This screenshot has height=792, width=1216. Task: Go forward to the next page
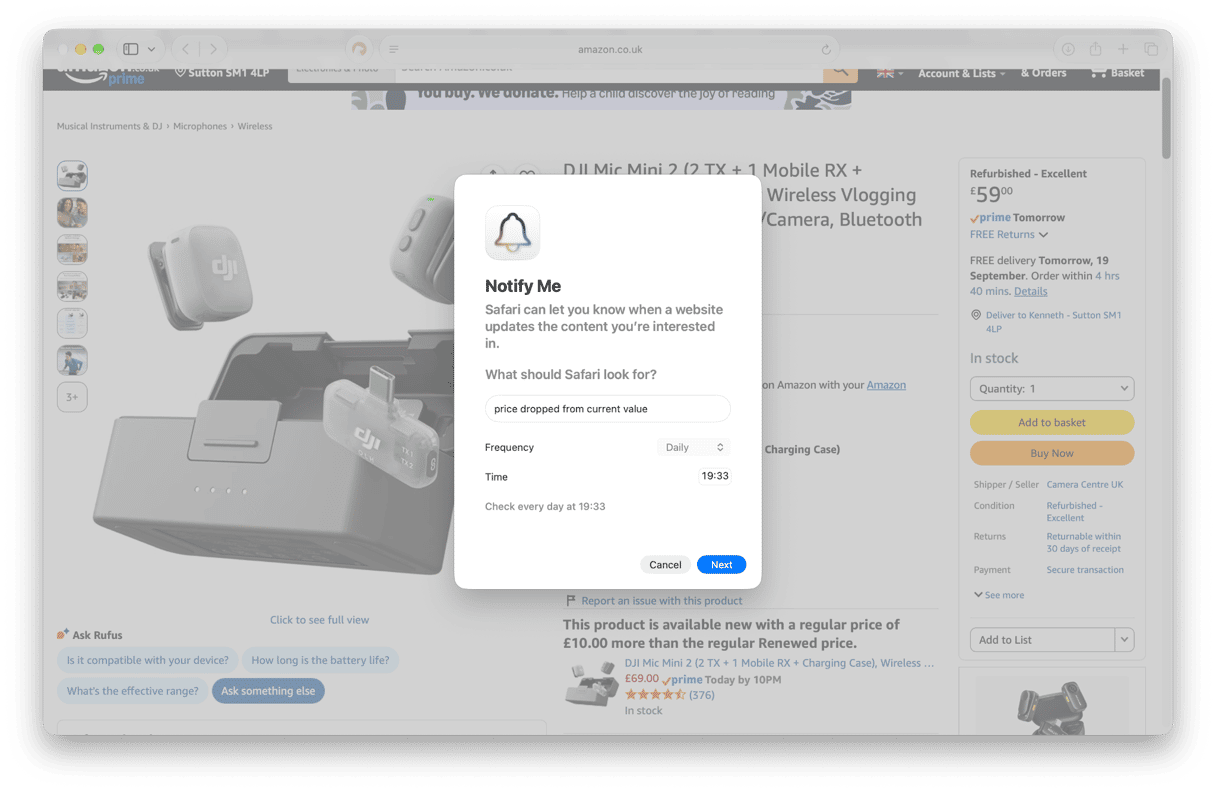[x=213, y=49]
